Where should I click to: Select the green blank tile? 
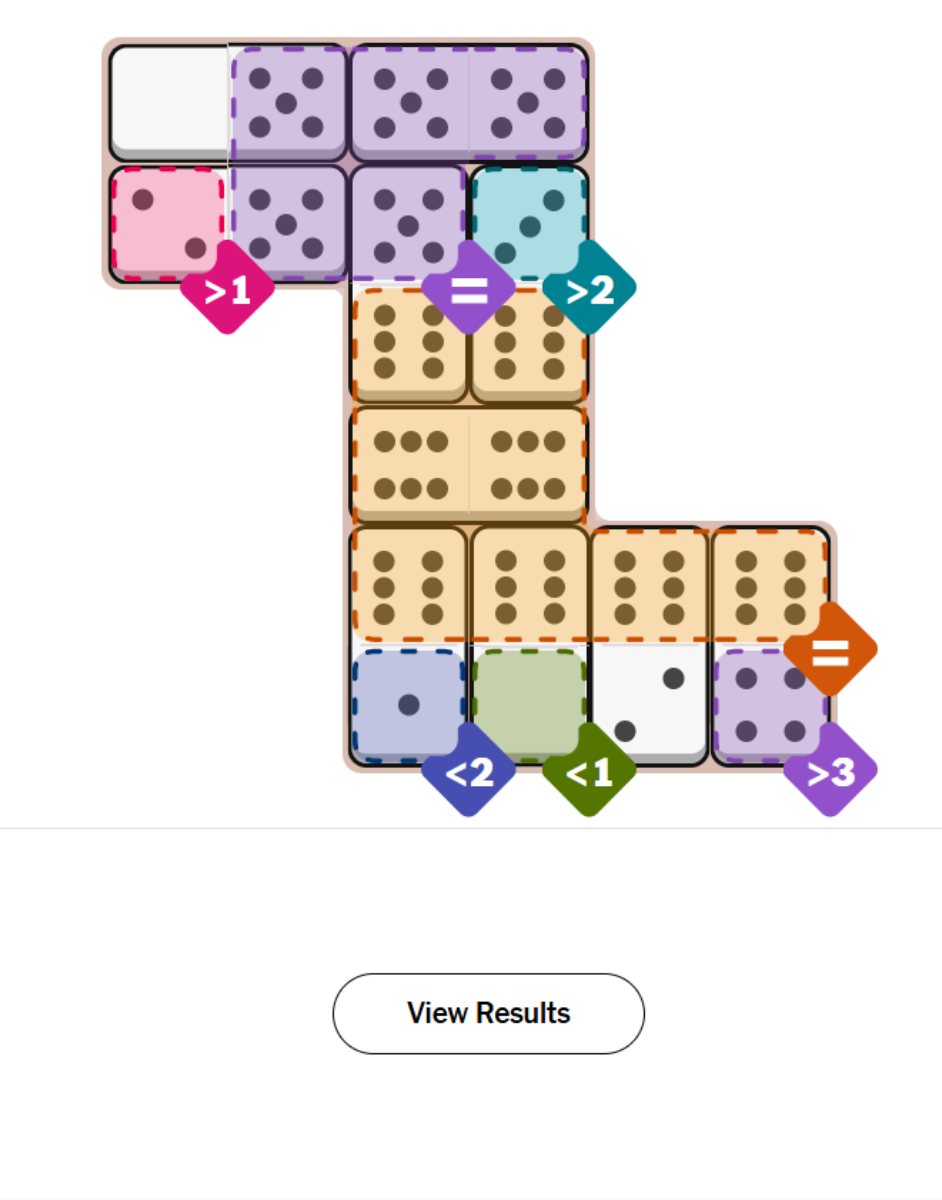[x=528, y=700]
